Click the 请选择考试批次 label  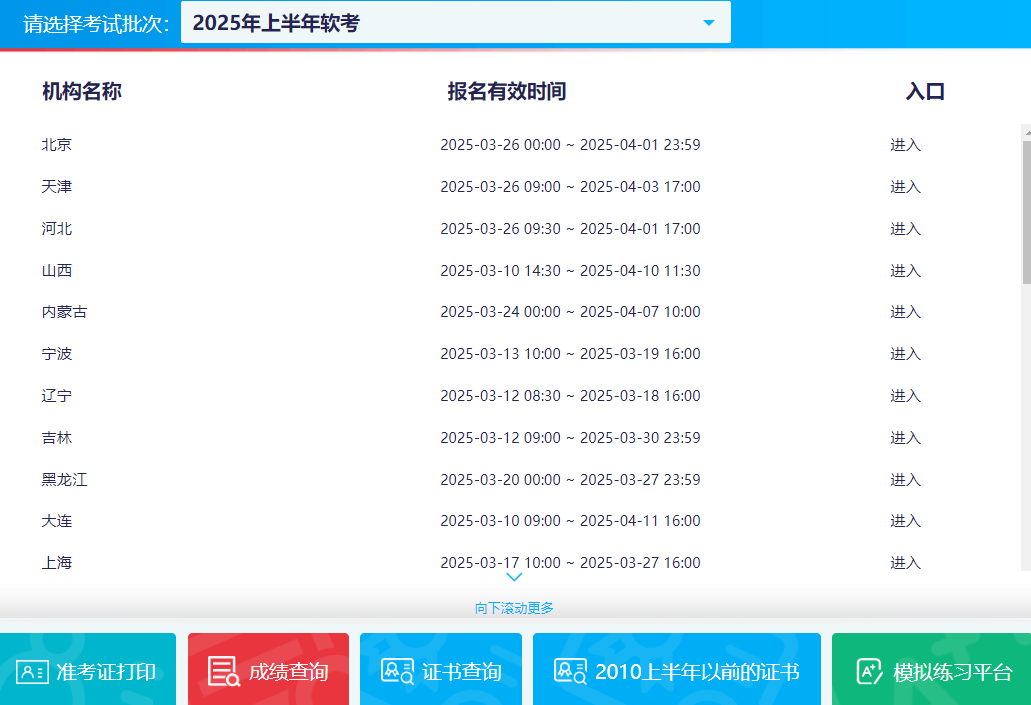[x=96, y=24]
